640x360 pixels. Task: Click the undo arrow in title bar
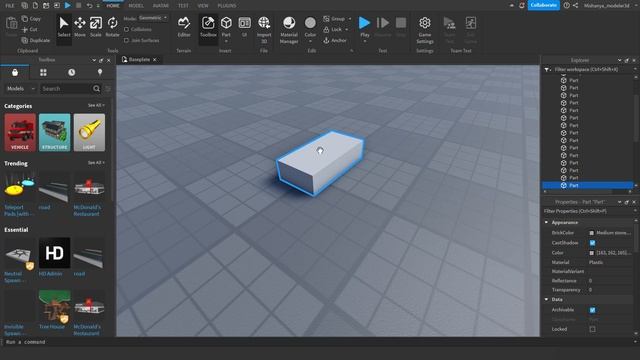89,5
